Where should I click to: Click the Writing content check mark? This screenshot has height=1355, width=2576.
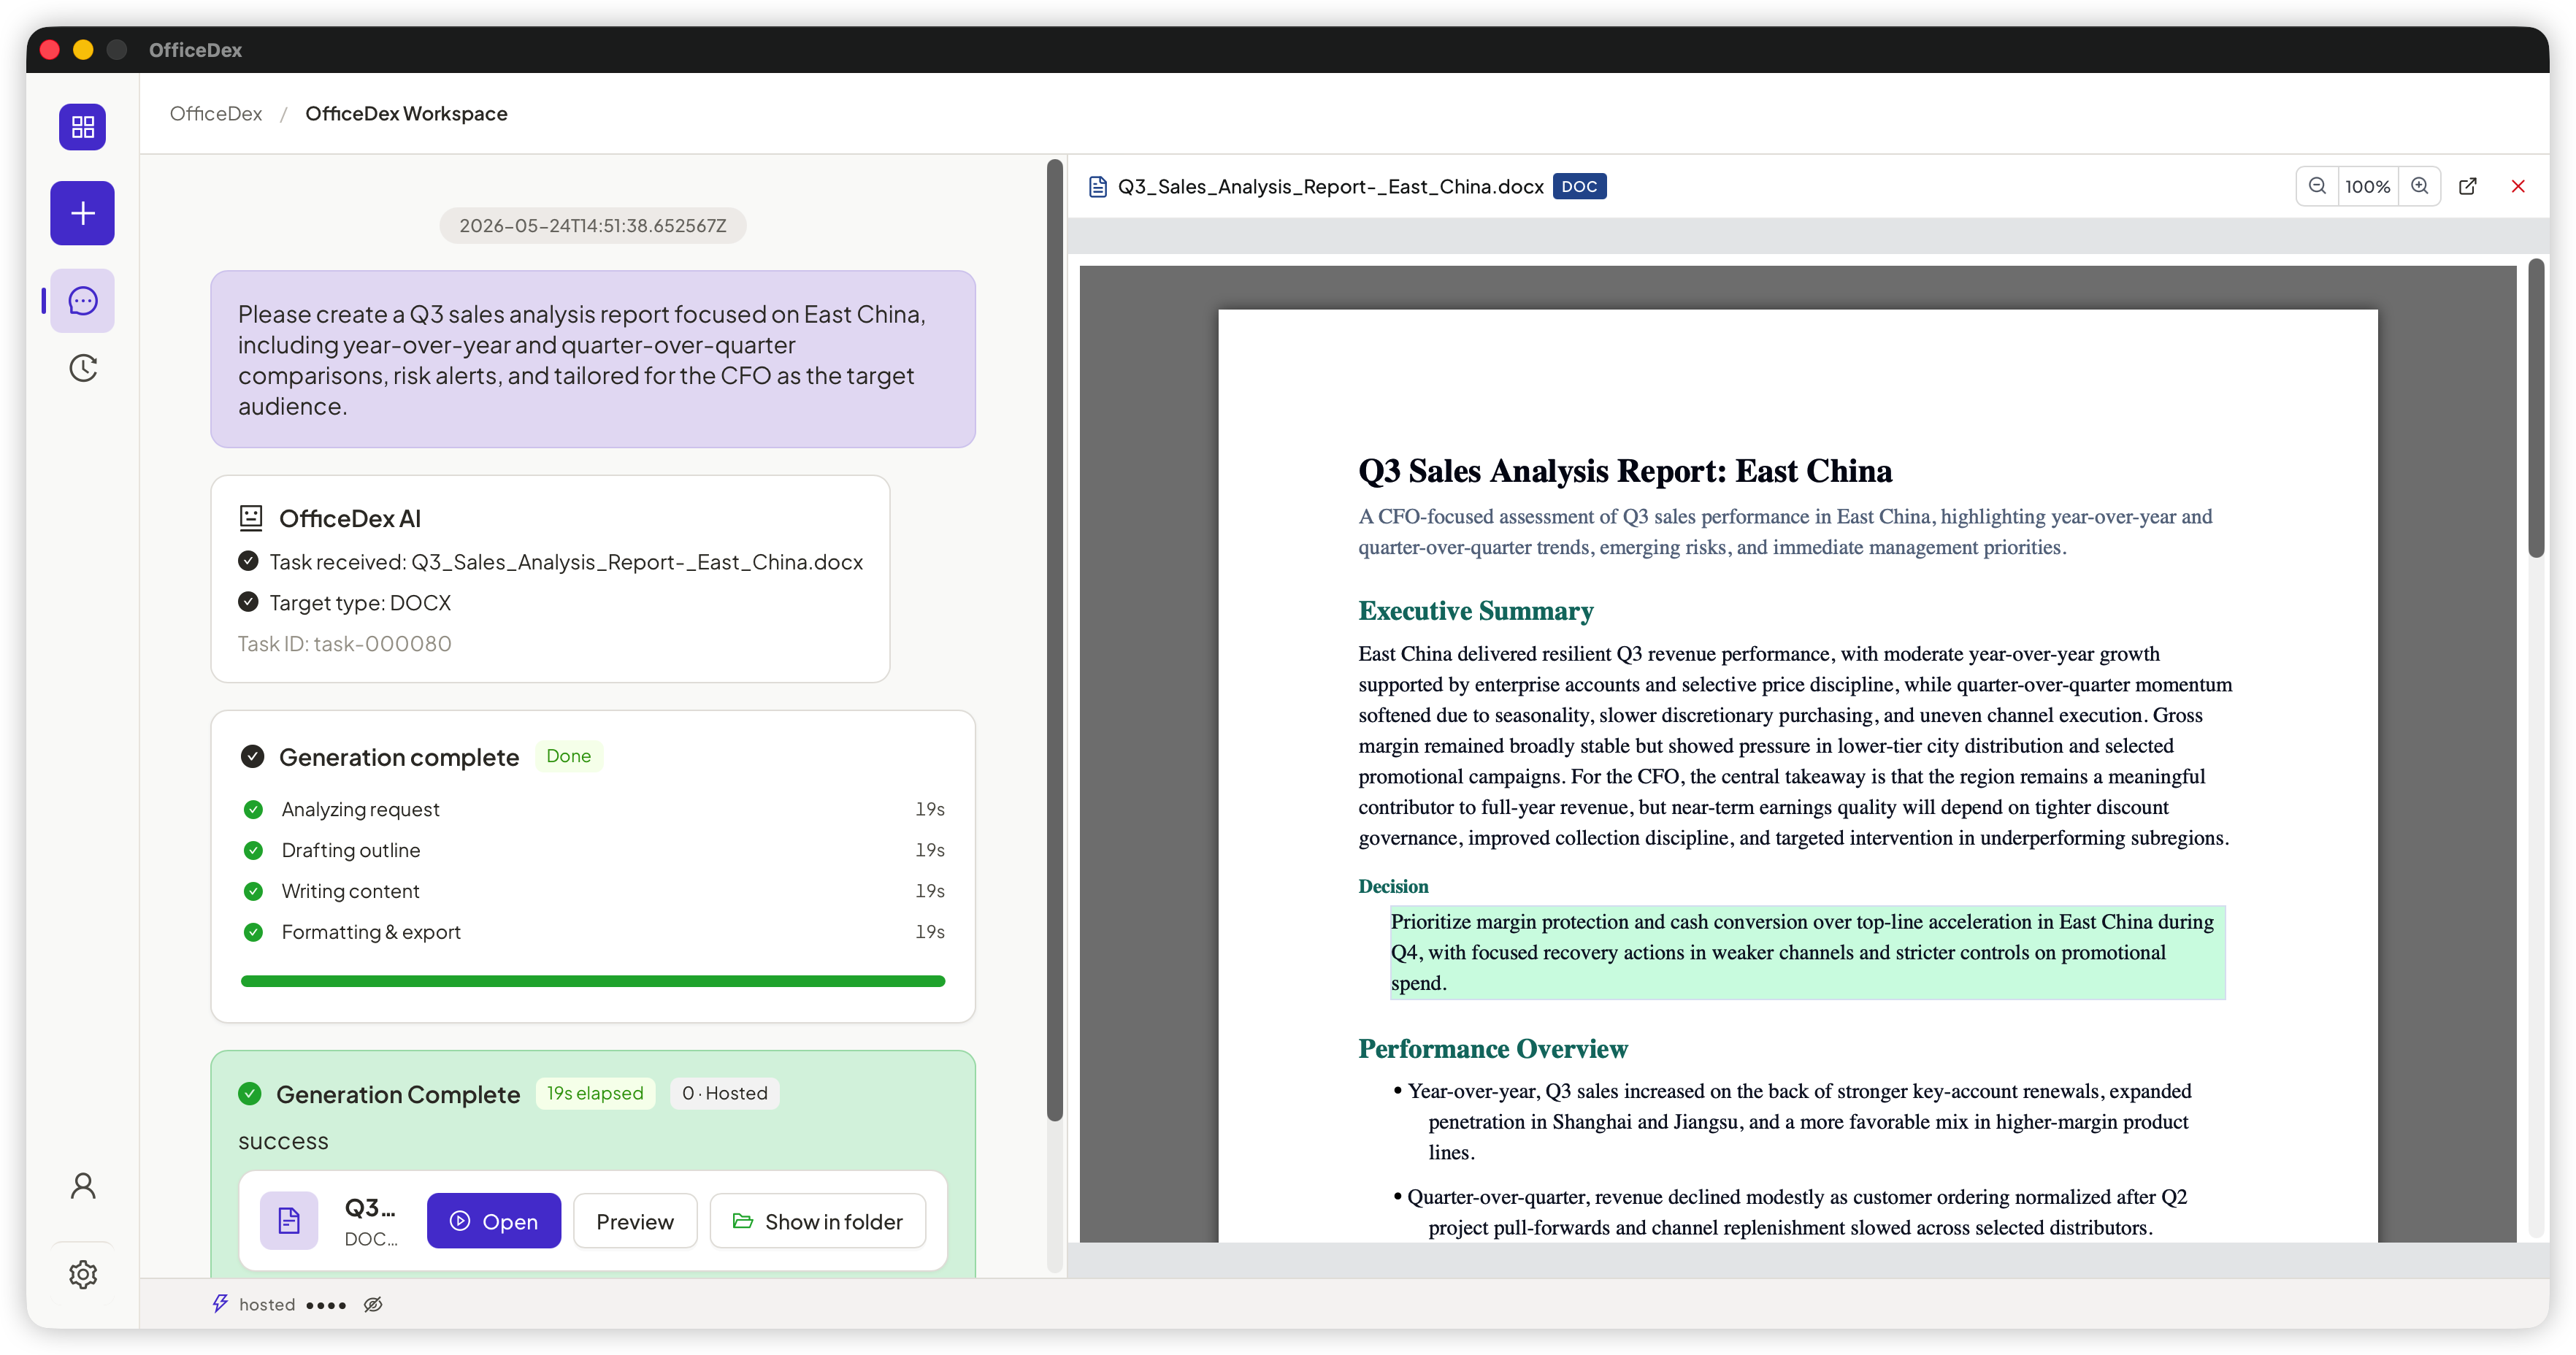pyautogui.click(x=254, y=891)
